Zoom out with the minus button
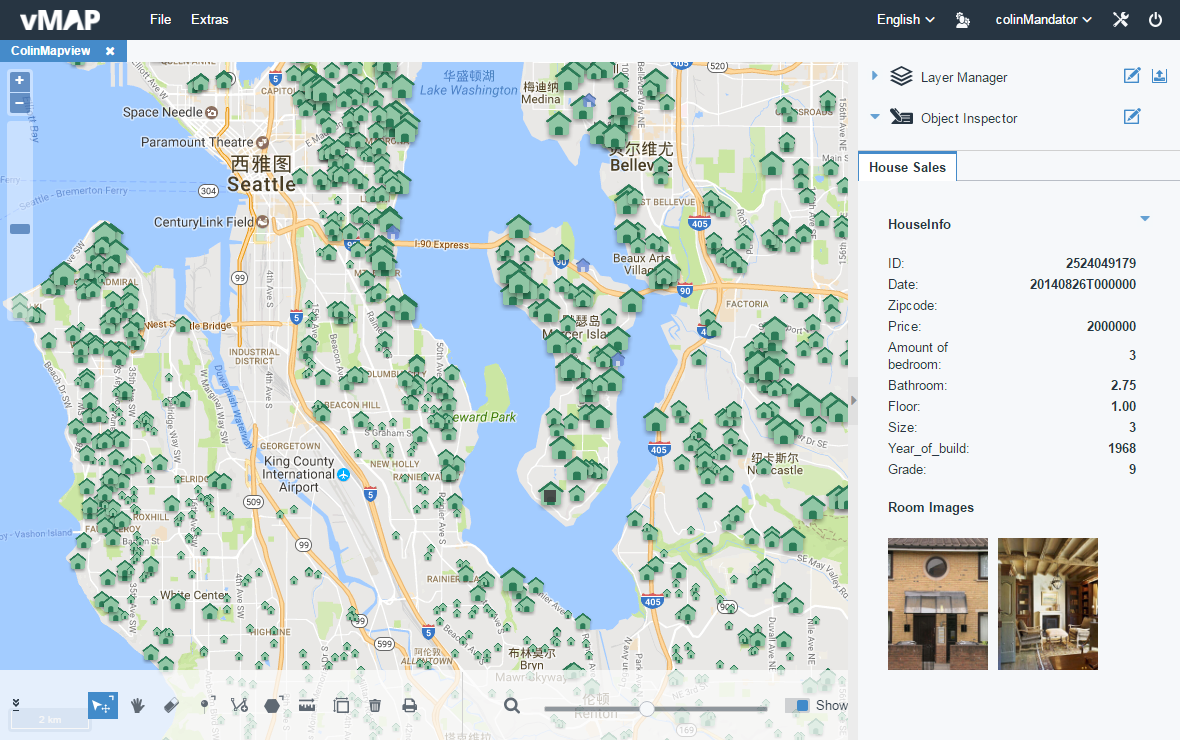The width and height of the screenshot is (1180, 740). 20,102
